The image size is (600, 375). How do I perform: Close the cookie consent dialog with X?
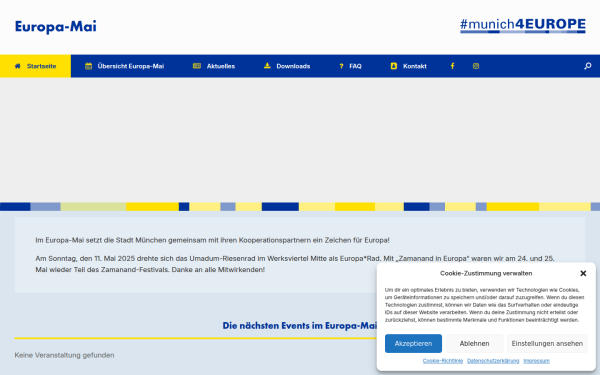click(x=583, y=273)
